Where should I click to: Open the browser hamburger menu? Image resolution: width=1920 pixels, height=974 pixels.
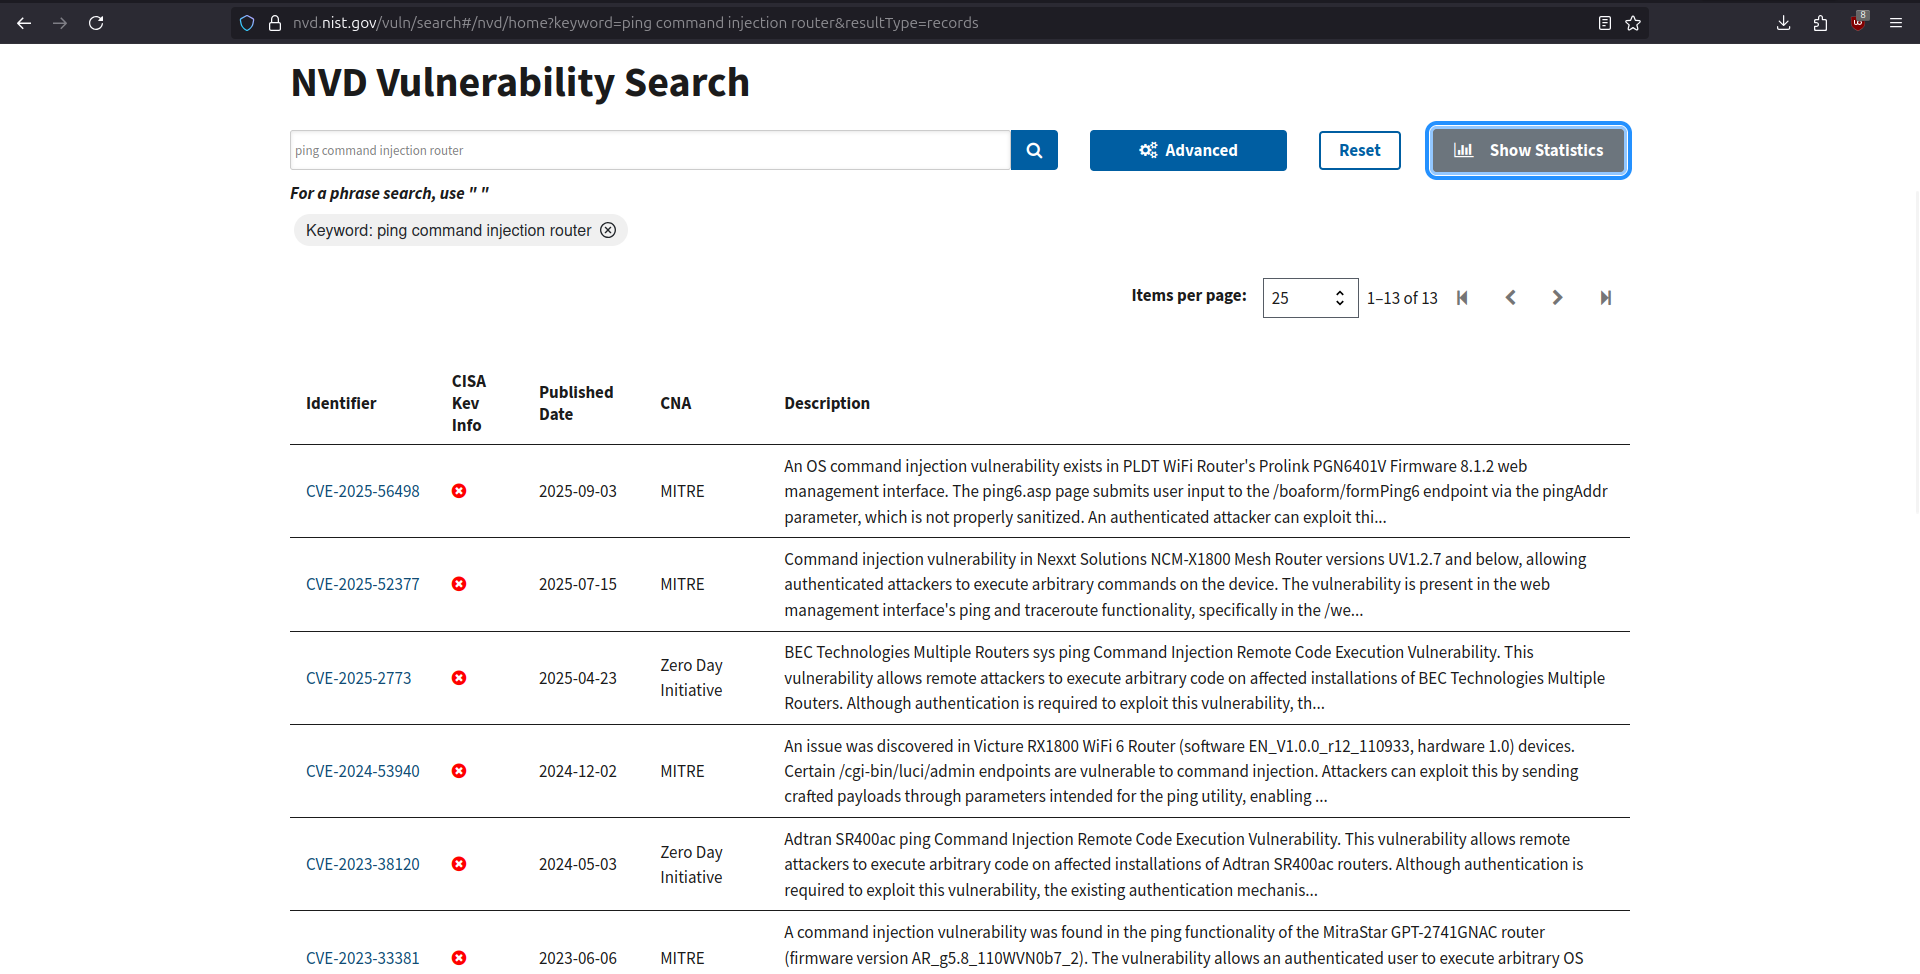pyautogui.click(x=1896, y=22)
